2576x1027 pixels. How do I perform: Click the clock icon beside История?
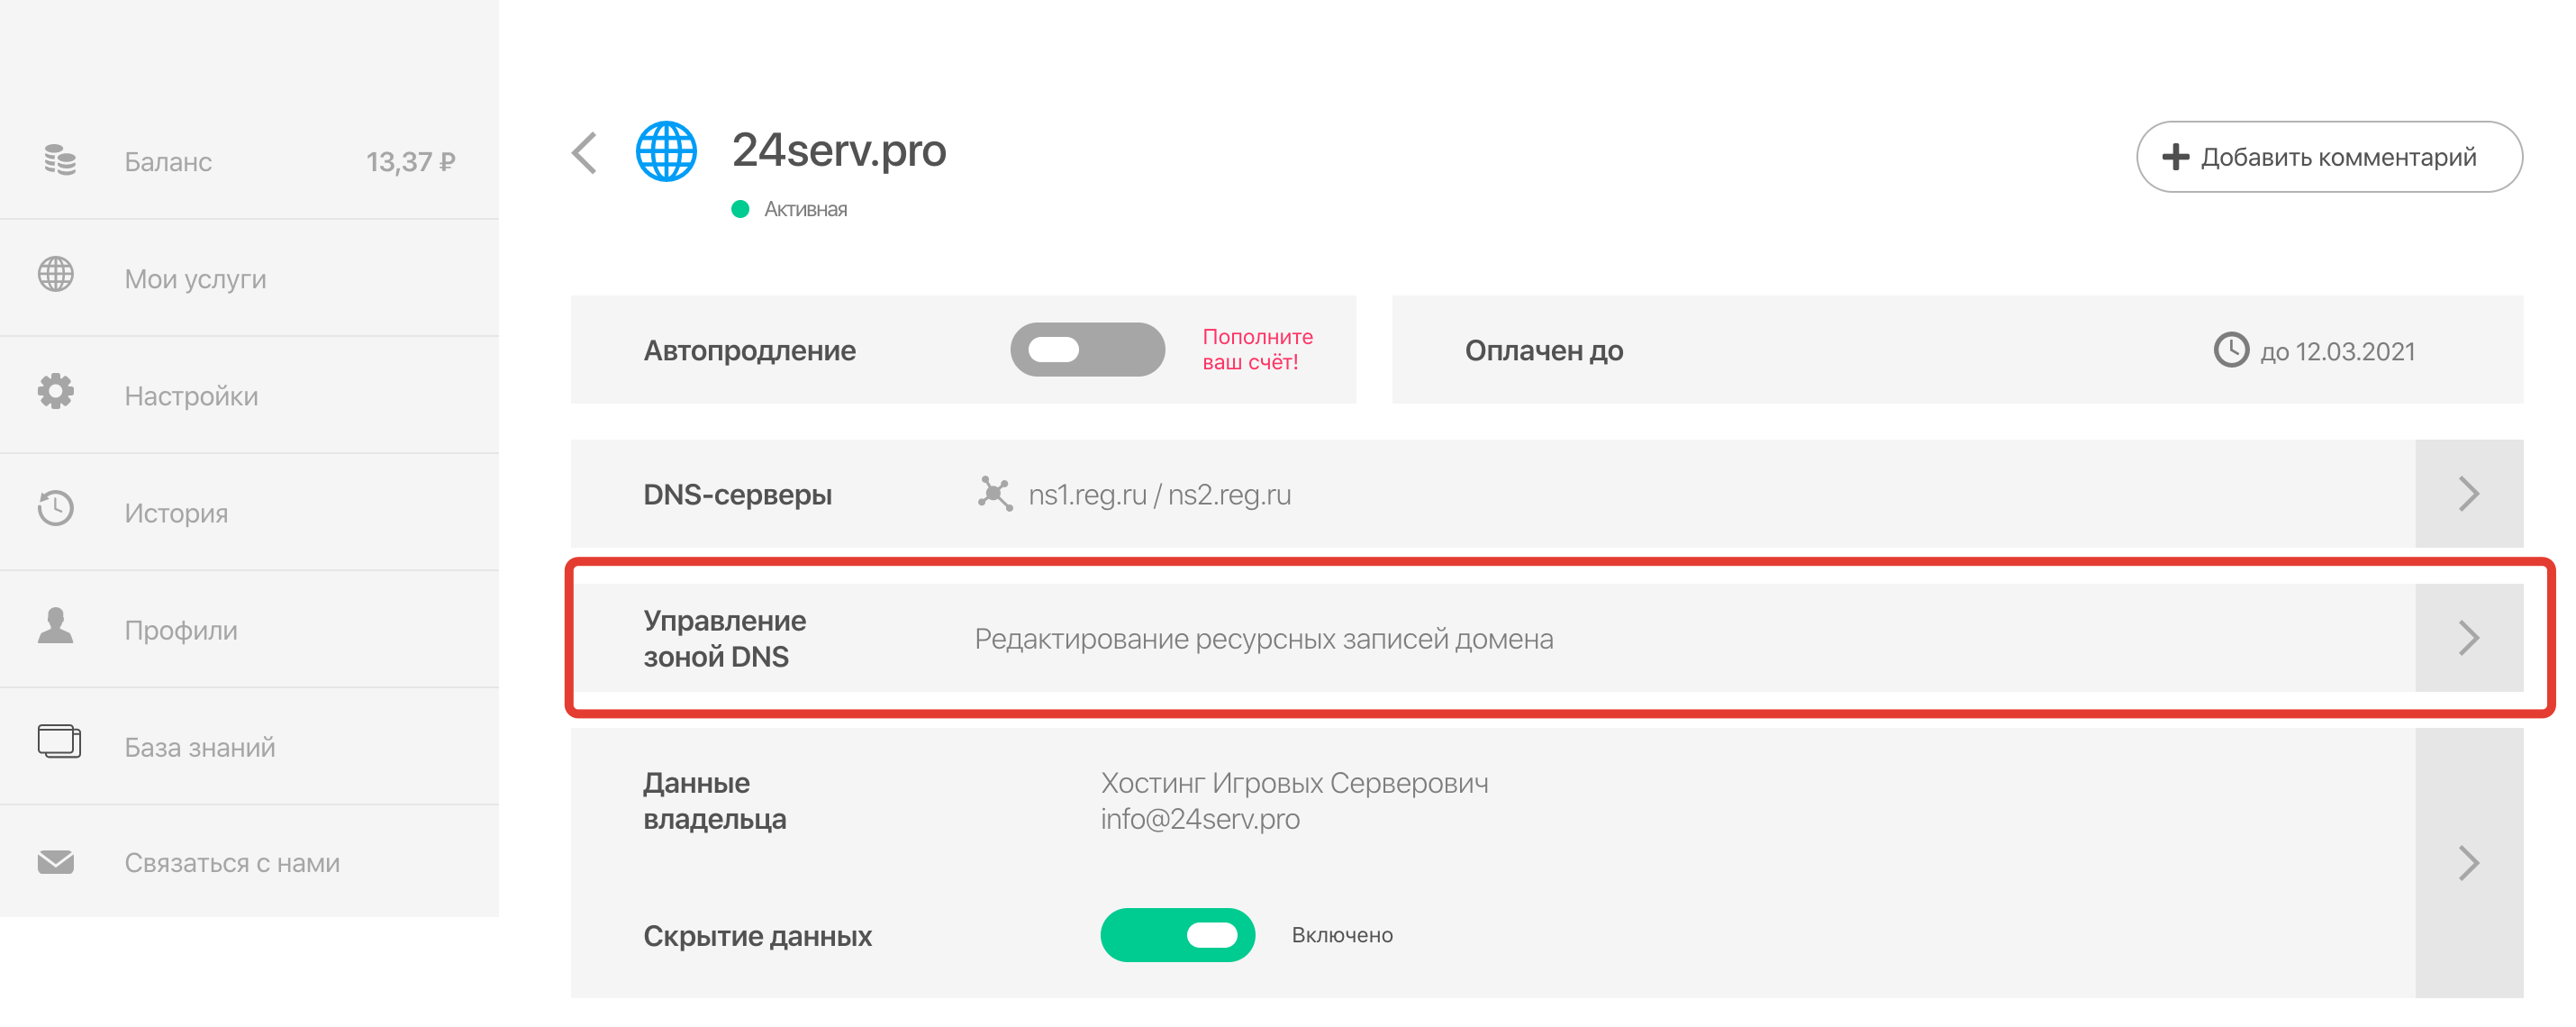point(56,509)
